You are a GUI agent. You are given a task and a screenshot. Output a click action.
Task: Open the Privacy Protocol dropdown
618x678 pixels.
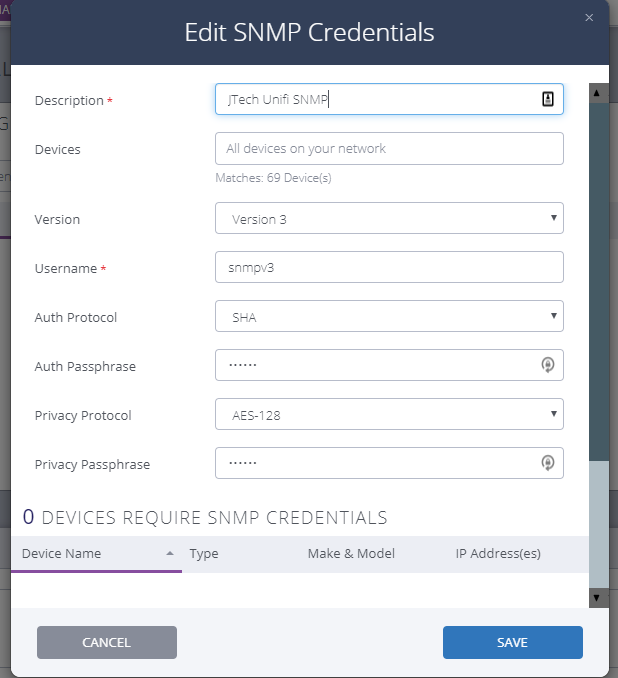[x=389, y=414]
